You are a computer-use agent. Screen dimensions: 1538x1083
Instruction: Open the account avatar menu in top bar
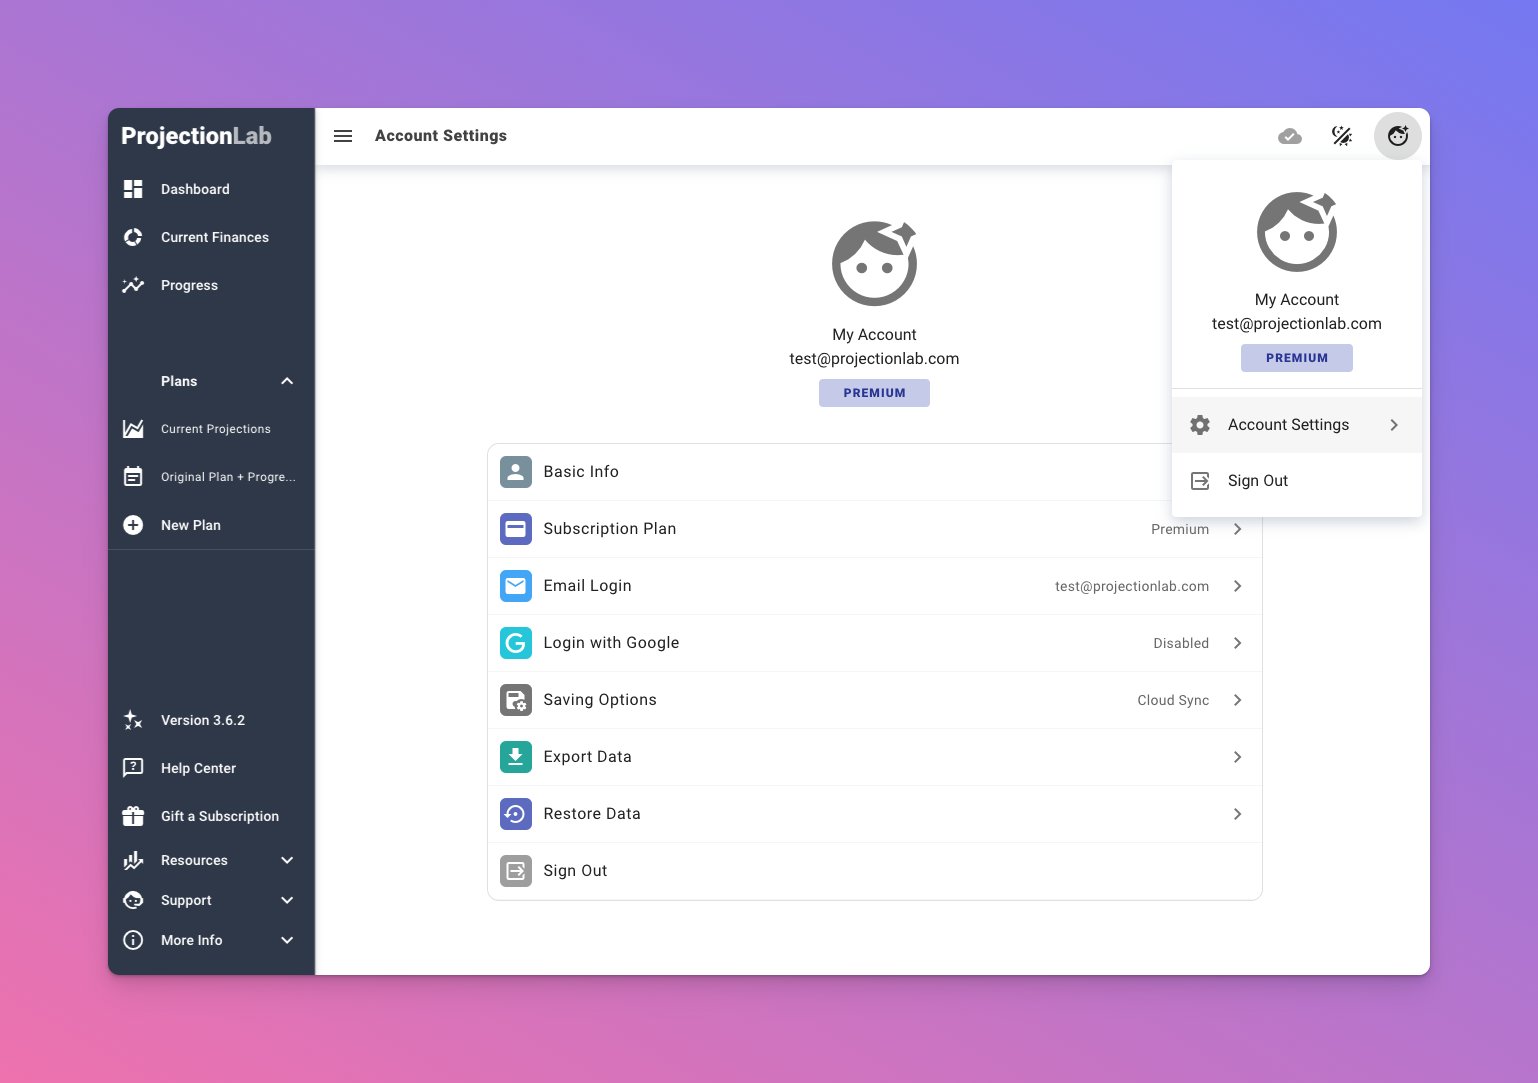point(1397,136)
